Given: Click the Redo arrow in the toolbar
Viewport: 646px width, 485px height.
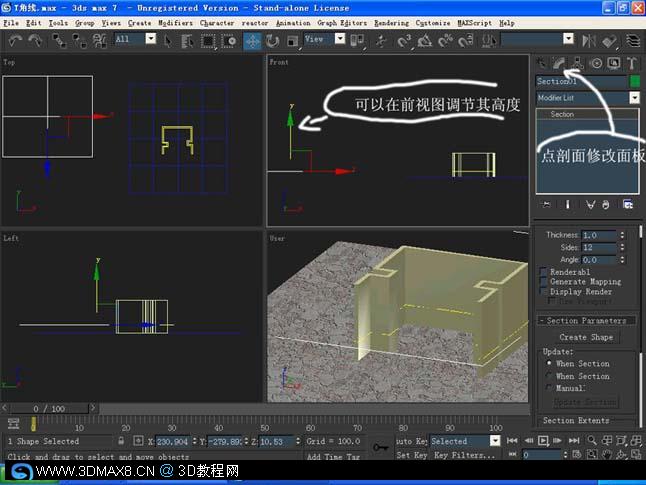Looking at the screenshot, I should pyautogui.click(x=35, y=40).
